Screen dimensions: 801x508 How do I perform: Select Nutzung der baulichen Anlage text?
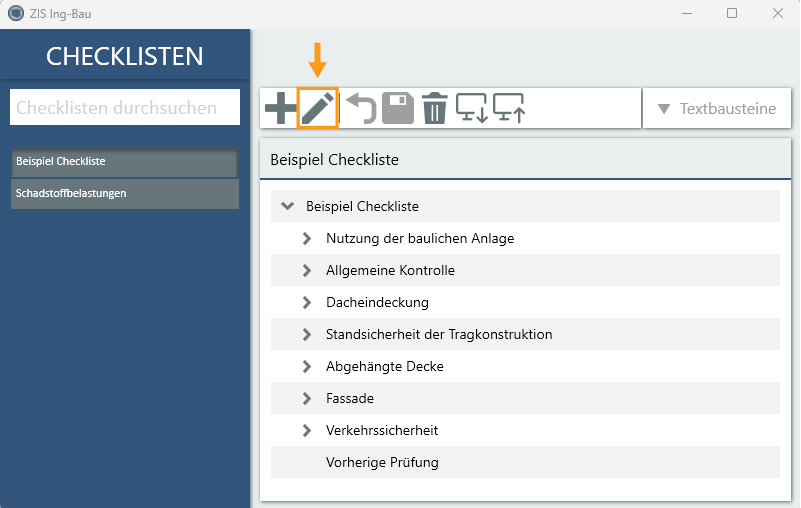420,238
